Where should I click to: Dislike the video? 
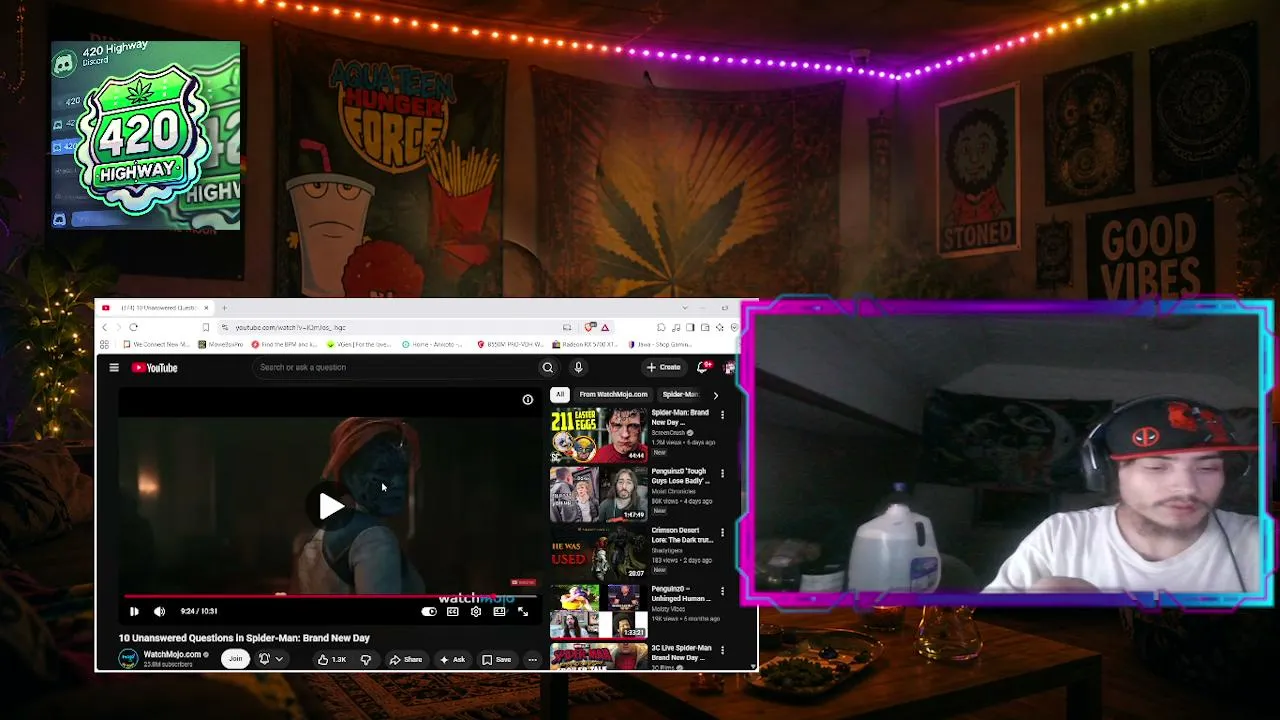[366, 659]
